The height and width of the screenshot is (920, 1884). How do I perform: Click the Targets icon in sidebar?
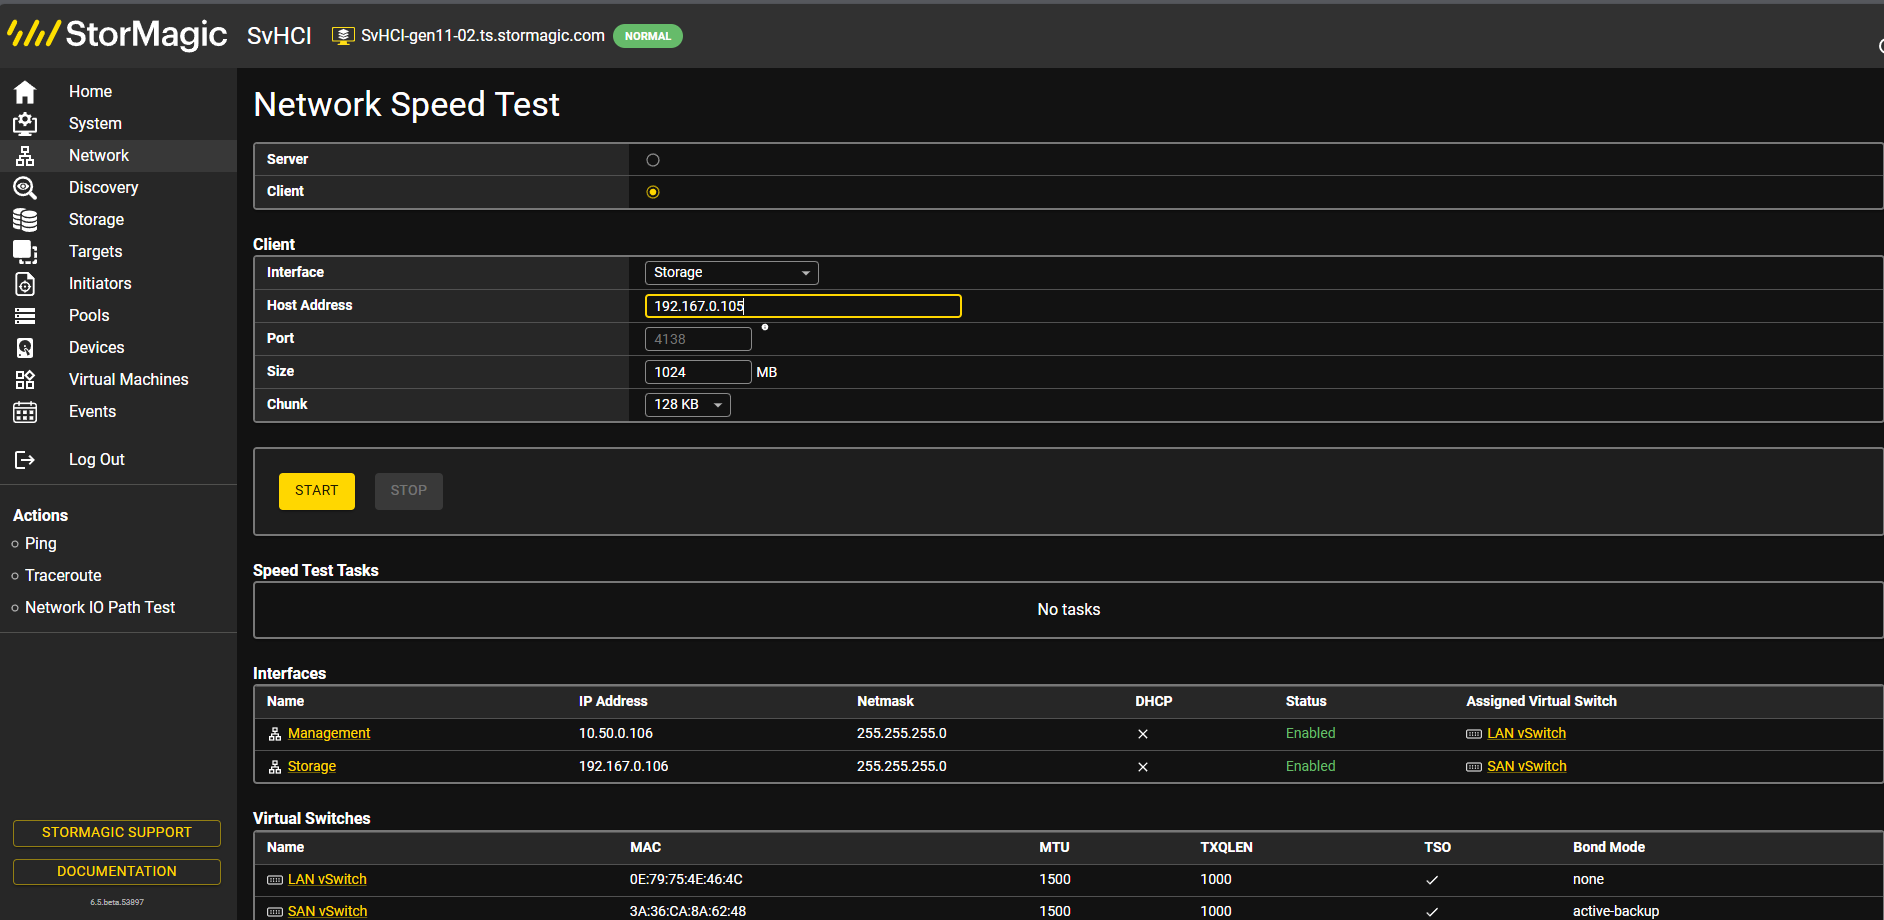(25, 252)
